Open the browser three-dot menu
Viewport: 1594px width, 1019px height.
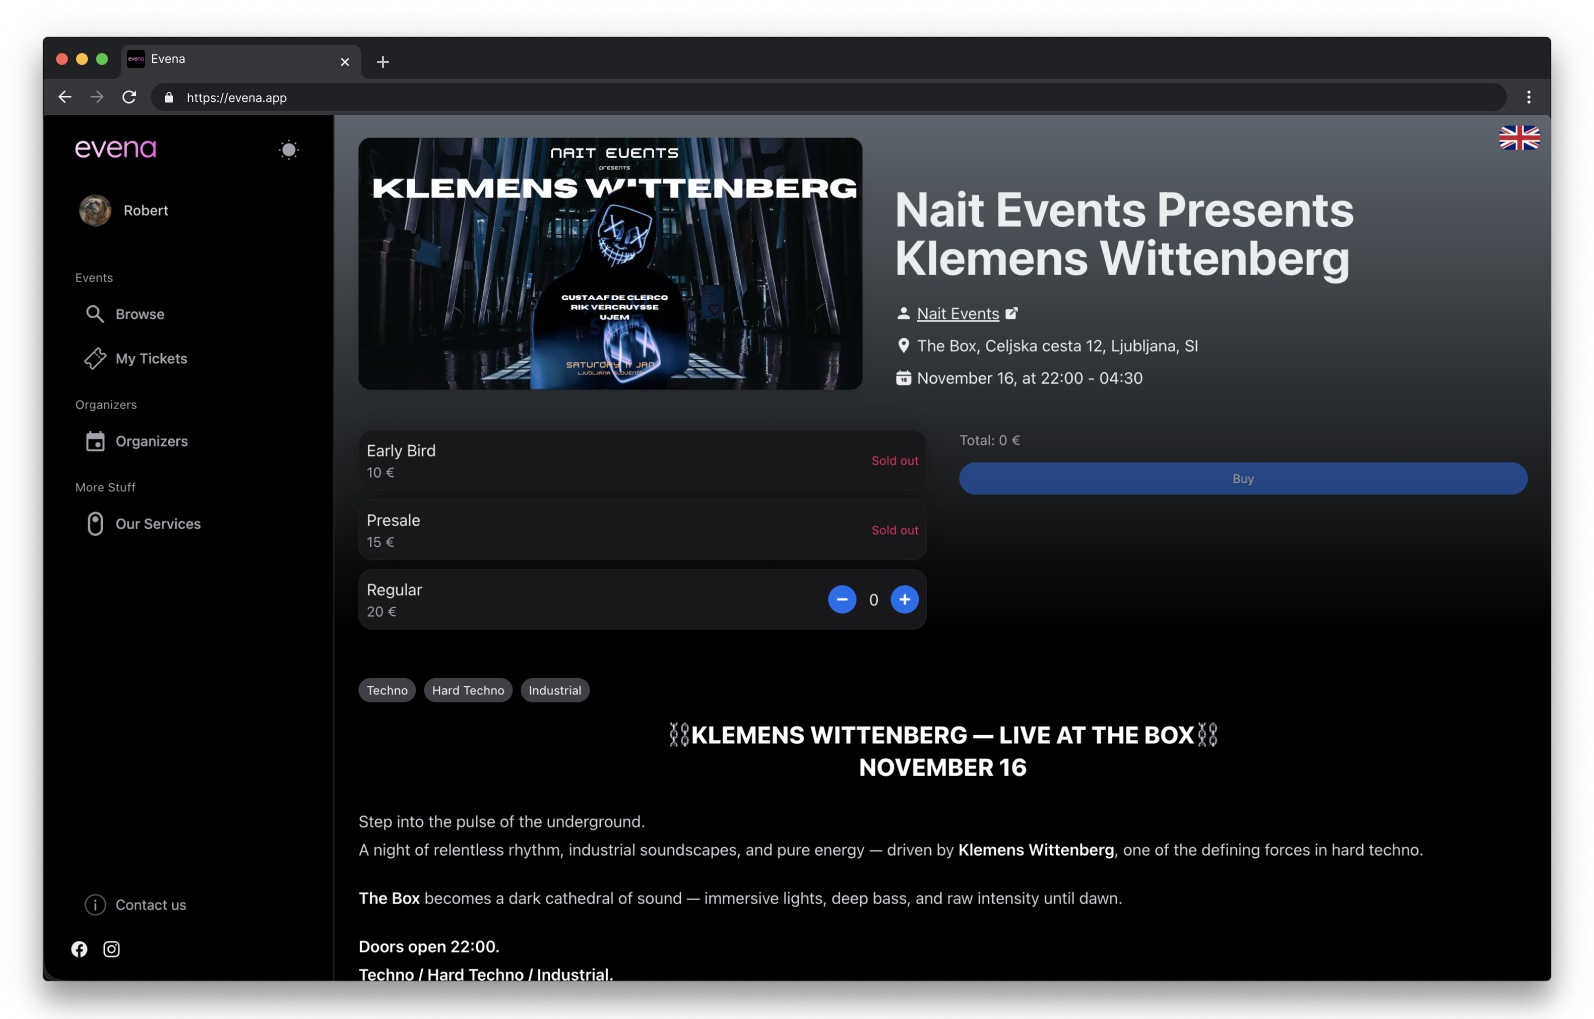(x=1528, y=97)
